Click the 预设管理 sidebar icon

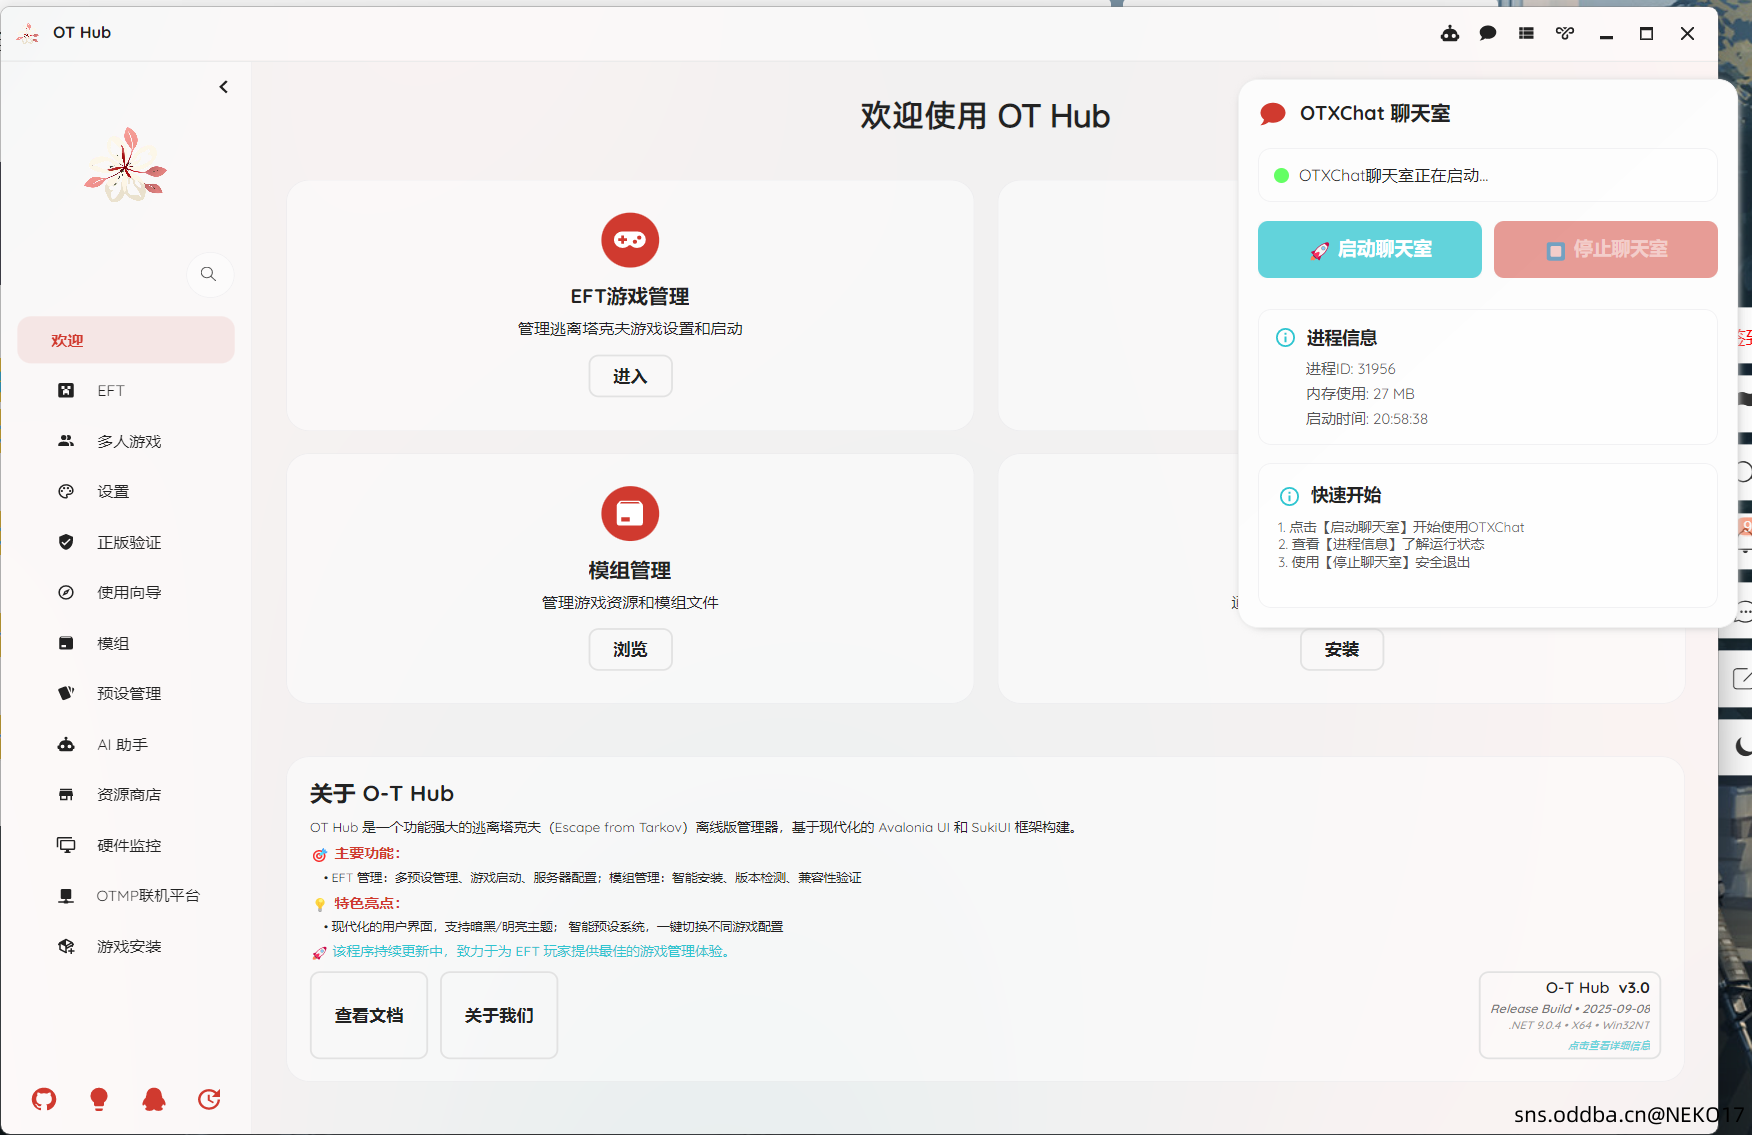[x=66, y=693]
